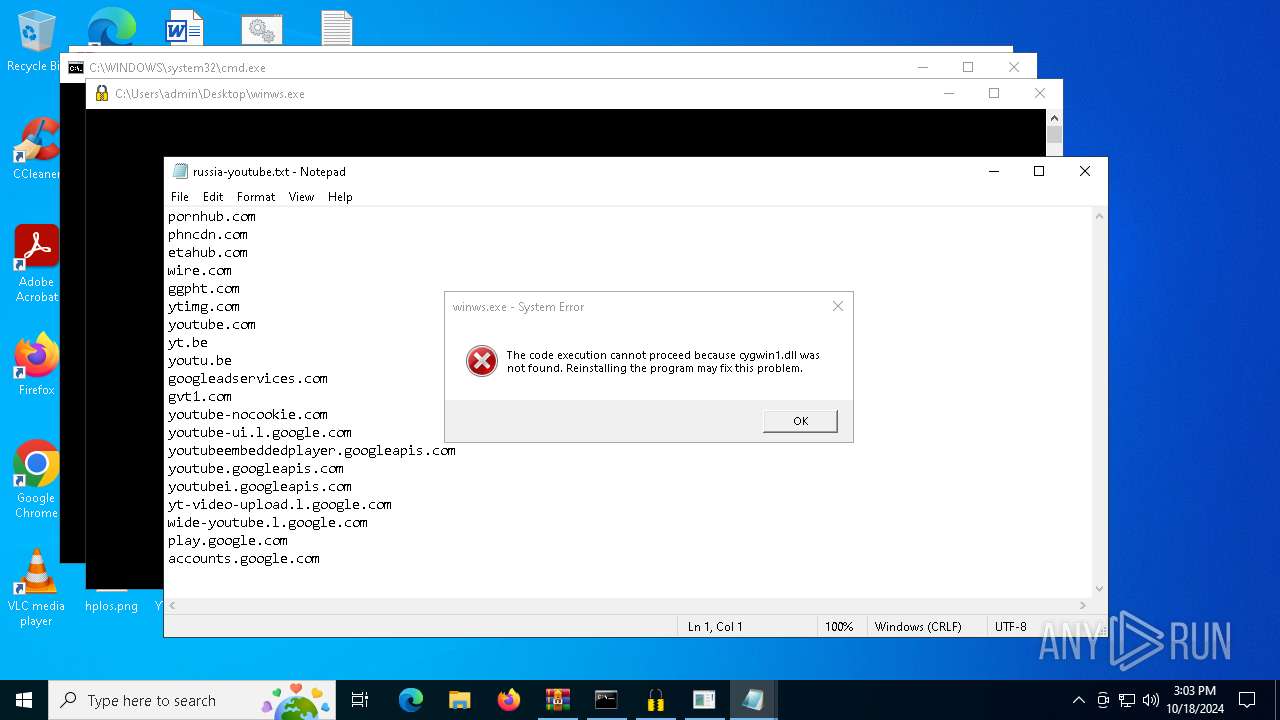This screenshot has height=720, width=1280.
Task: Click the line 'yt.be' in Notepad
Action: click(x=188, y=343)
